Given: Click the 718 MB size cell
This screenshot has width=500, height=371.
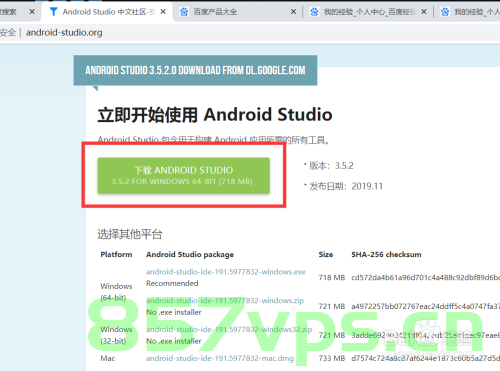Looking at the screenshot, I should coord(332,278).
